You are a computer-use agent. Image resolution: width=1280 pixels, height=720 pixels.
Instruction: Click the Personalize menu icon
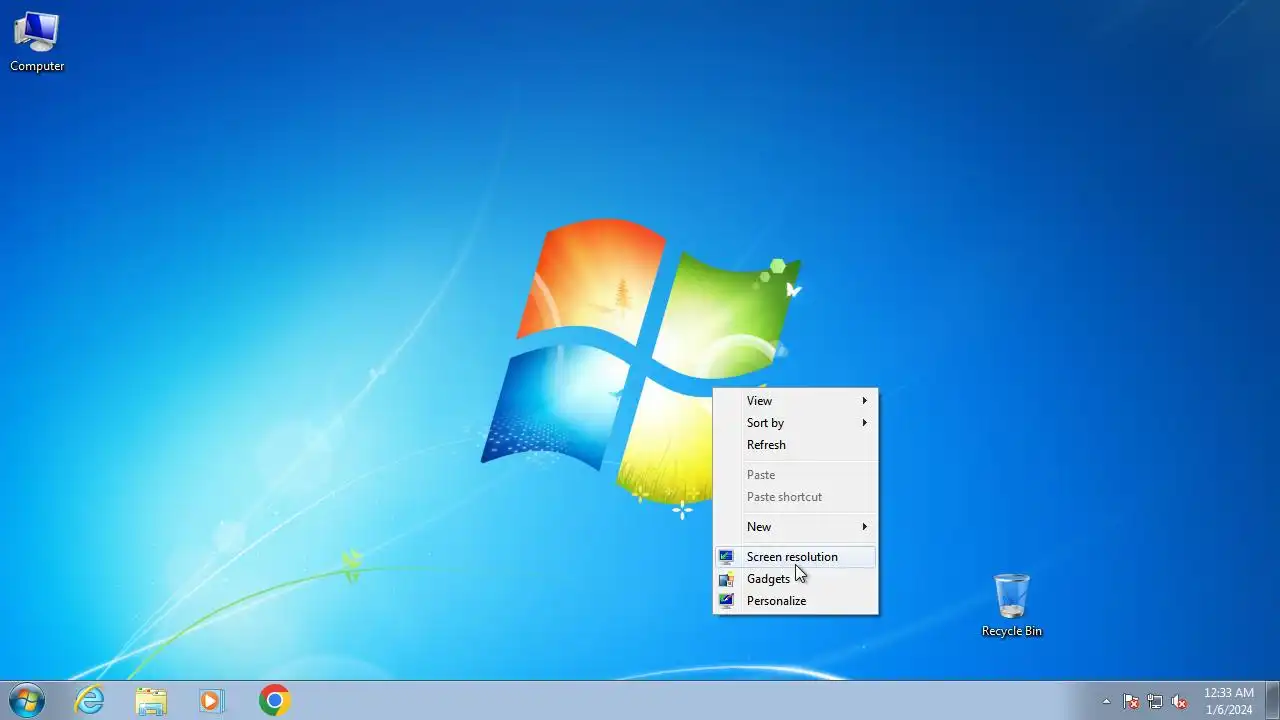[x=726, y=601]
